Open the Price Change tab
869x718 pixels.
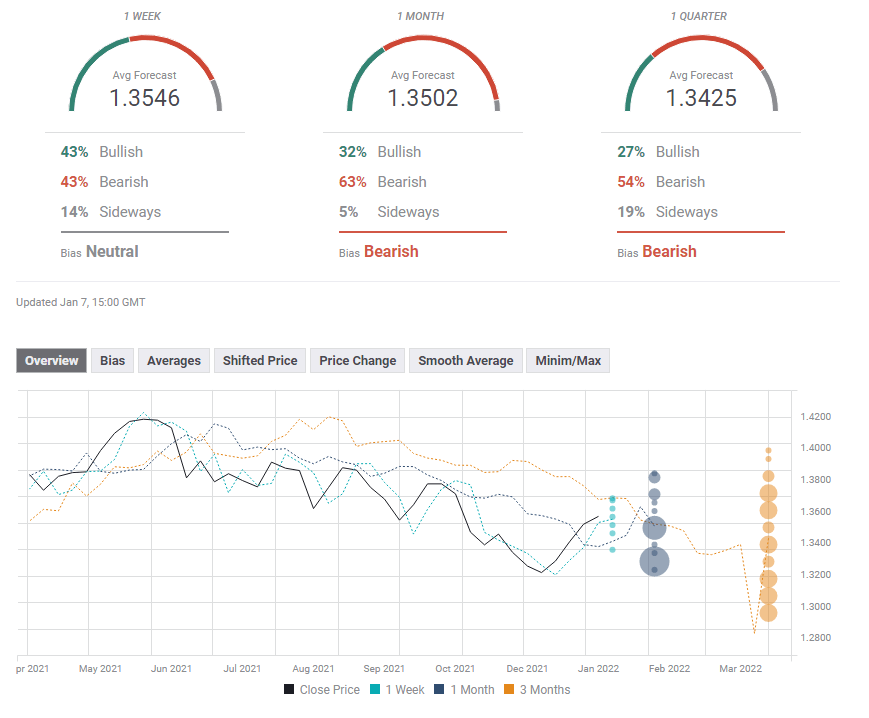tap(358, 361)
